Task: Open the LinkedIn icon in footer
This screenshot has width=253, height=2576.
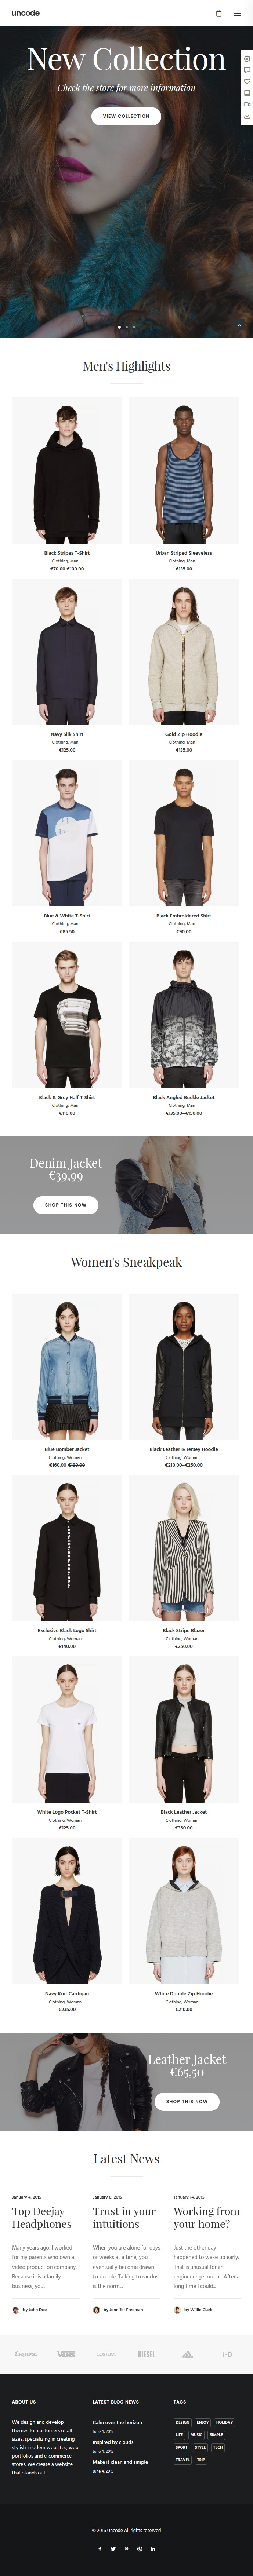Action: (x=153, y=2548)
